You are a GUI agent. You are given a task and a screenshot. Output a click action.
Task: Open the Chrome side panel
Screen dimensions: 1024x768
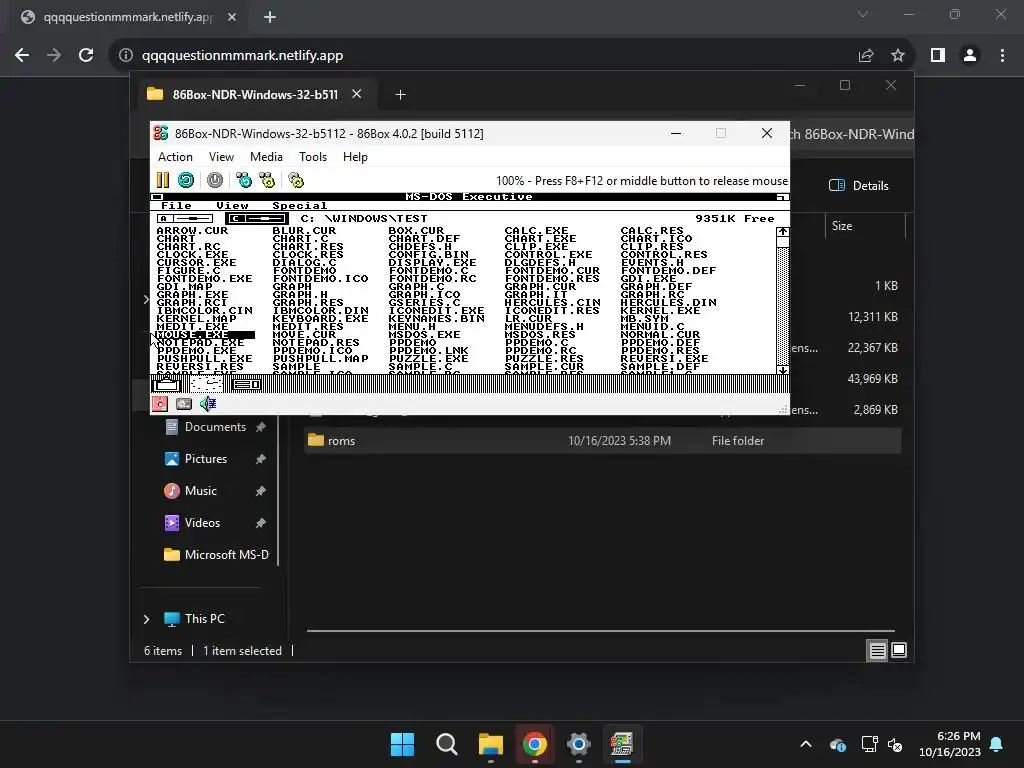tap(938, 56)
